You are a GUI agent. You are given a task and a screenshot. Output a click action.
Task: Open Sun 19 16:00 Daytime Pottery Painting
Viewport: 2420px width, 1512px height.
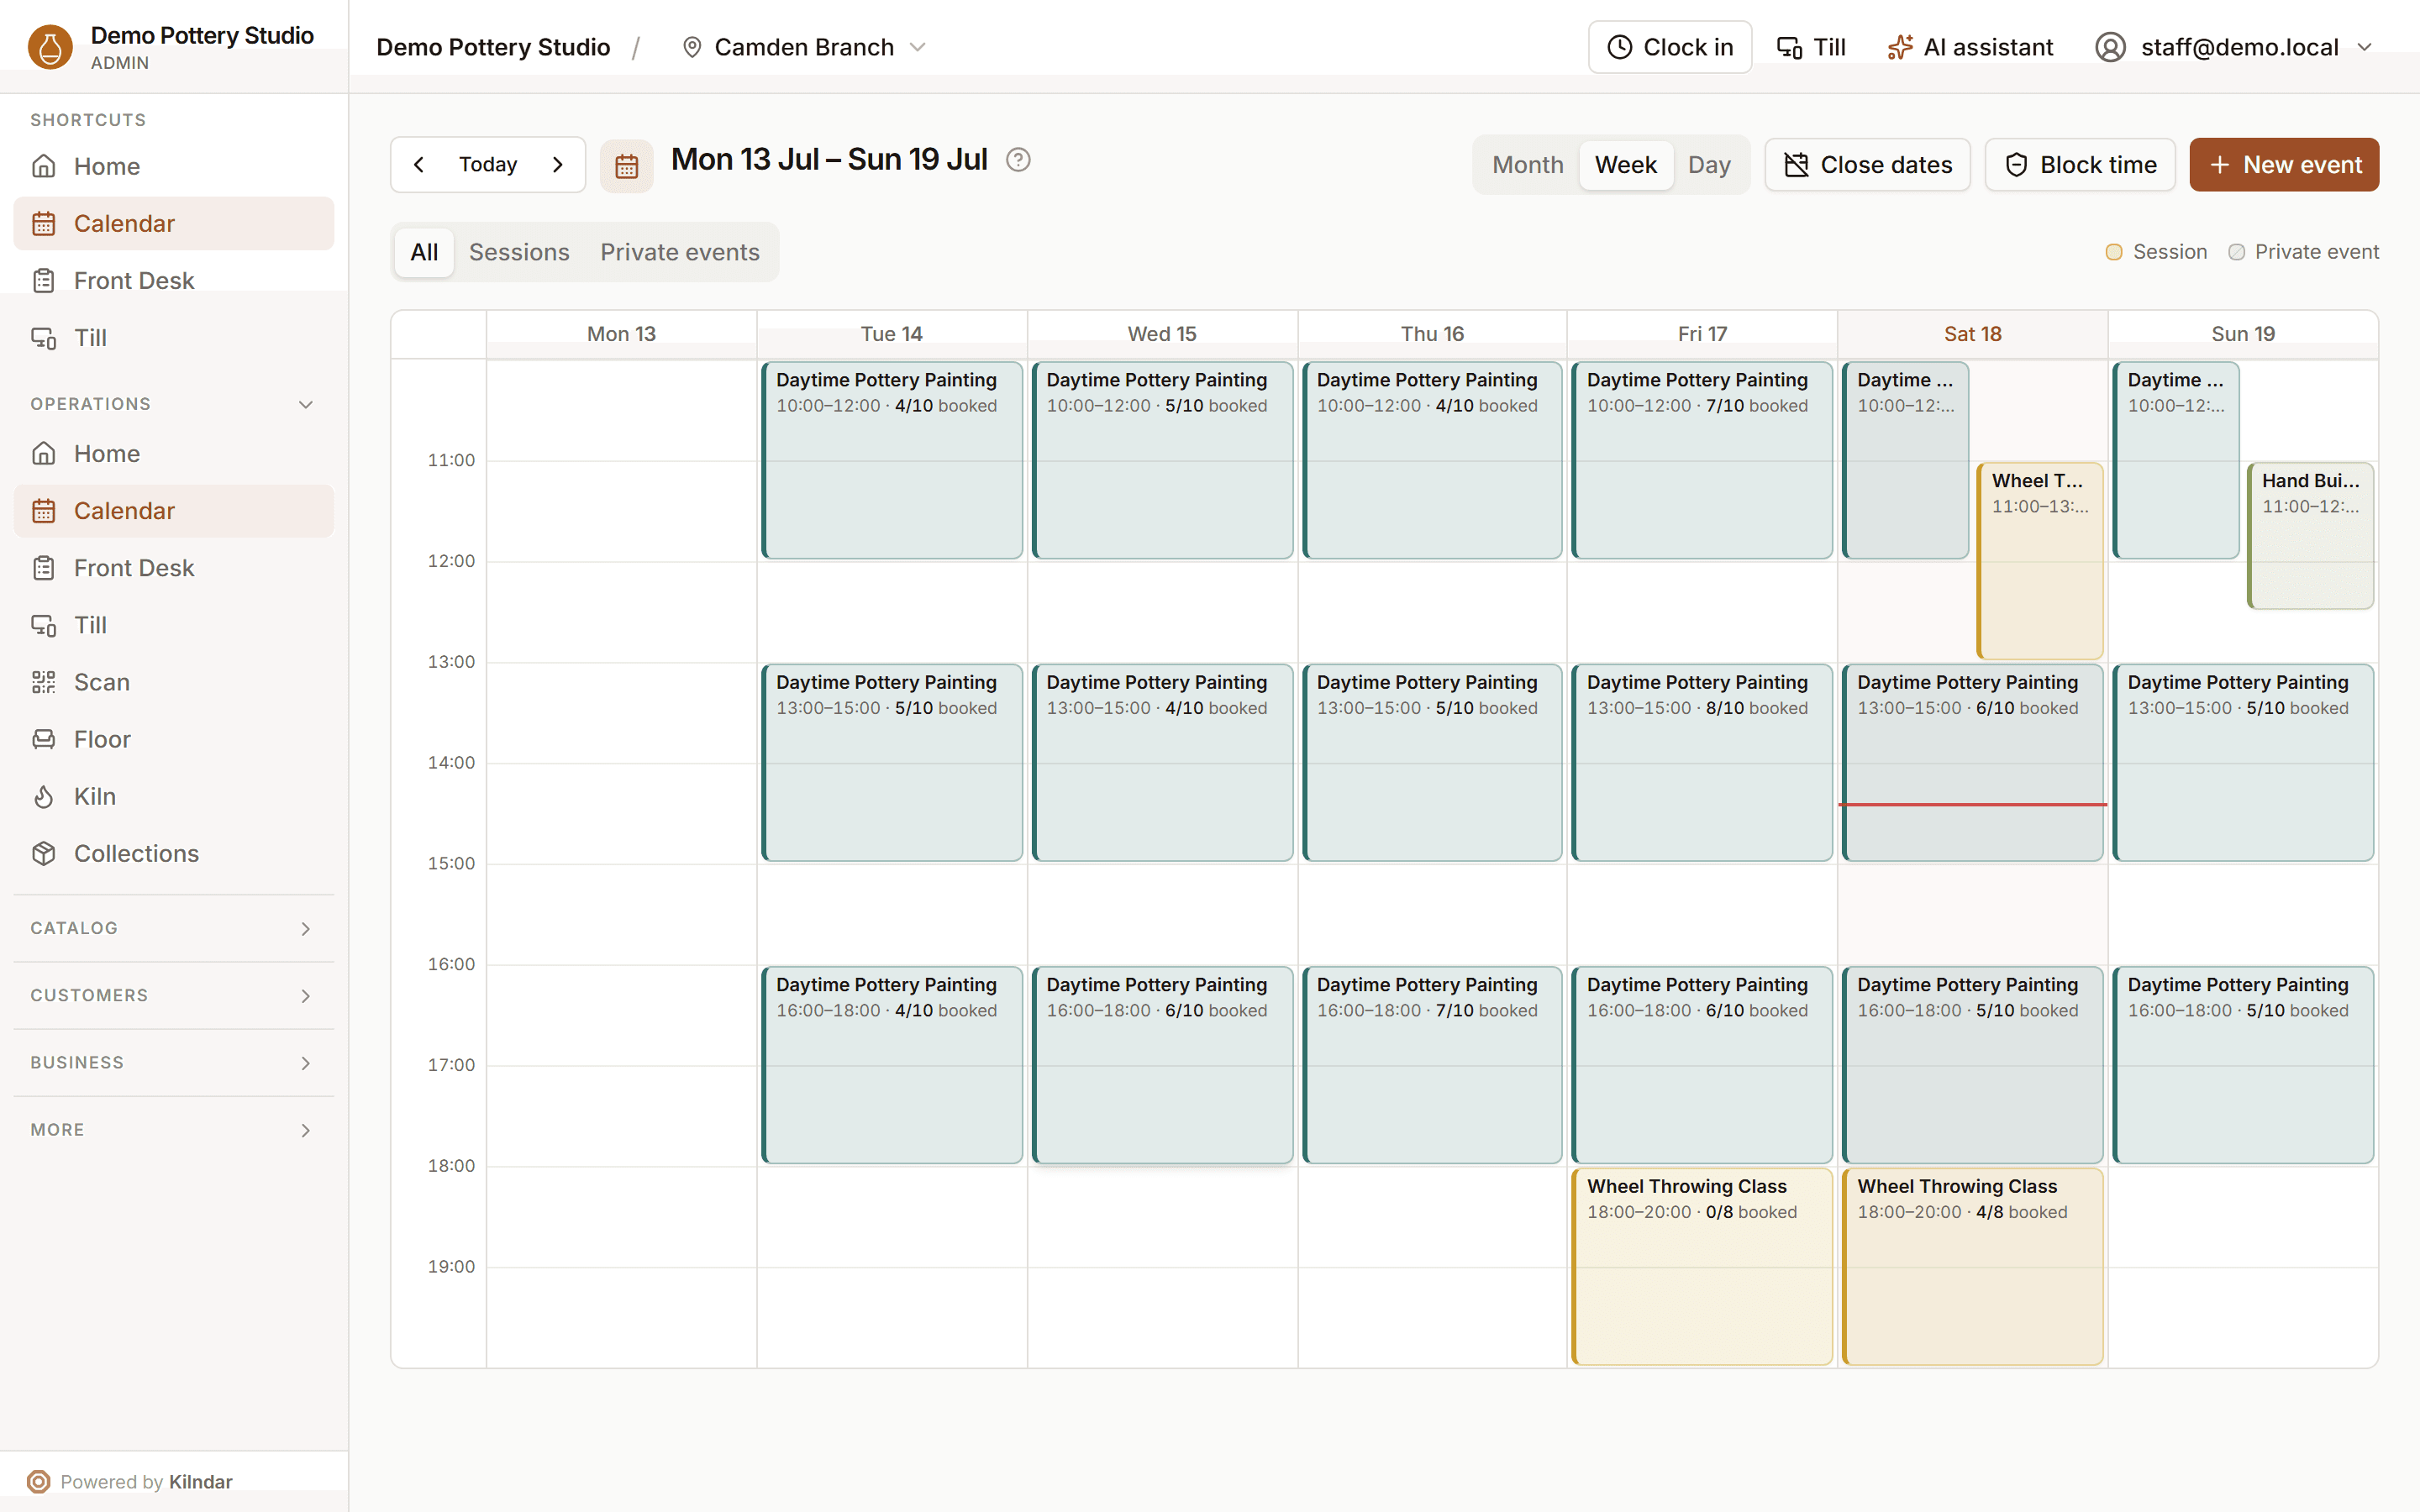[2243, 1064]
